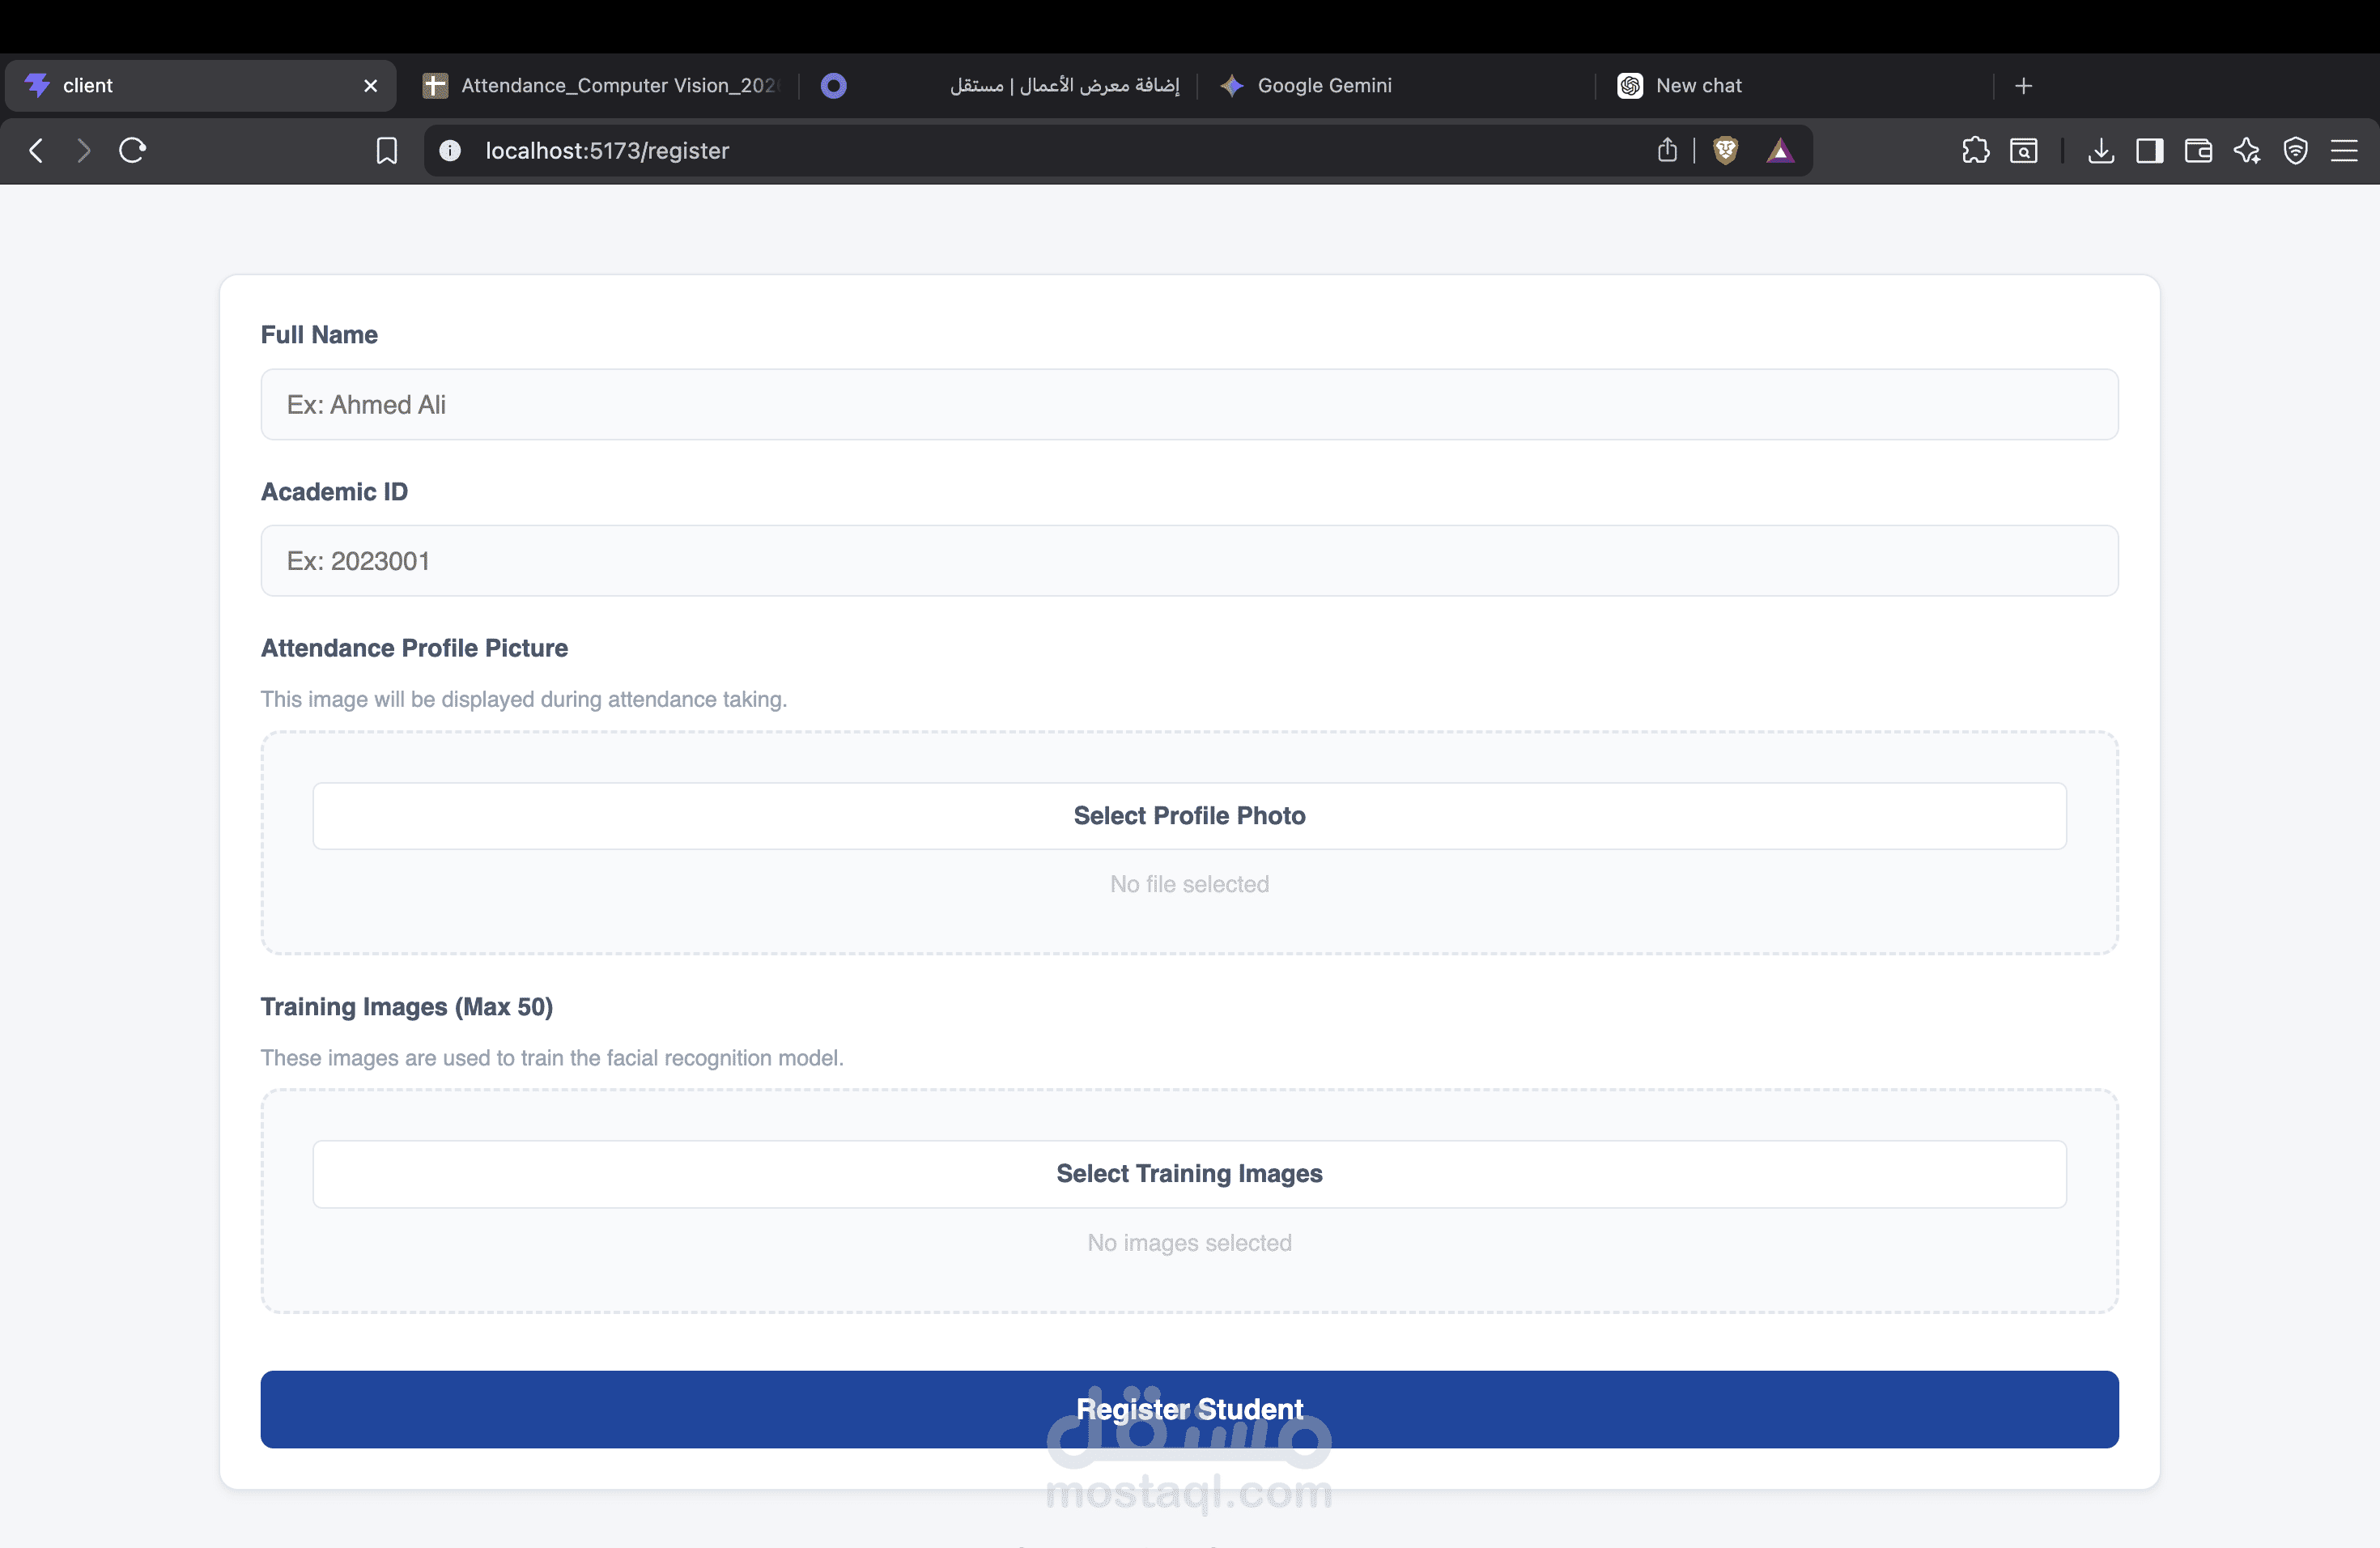Click the Academic ID input field
The height and width of the screenshot is (1548, 2380).
(1189, 560)
